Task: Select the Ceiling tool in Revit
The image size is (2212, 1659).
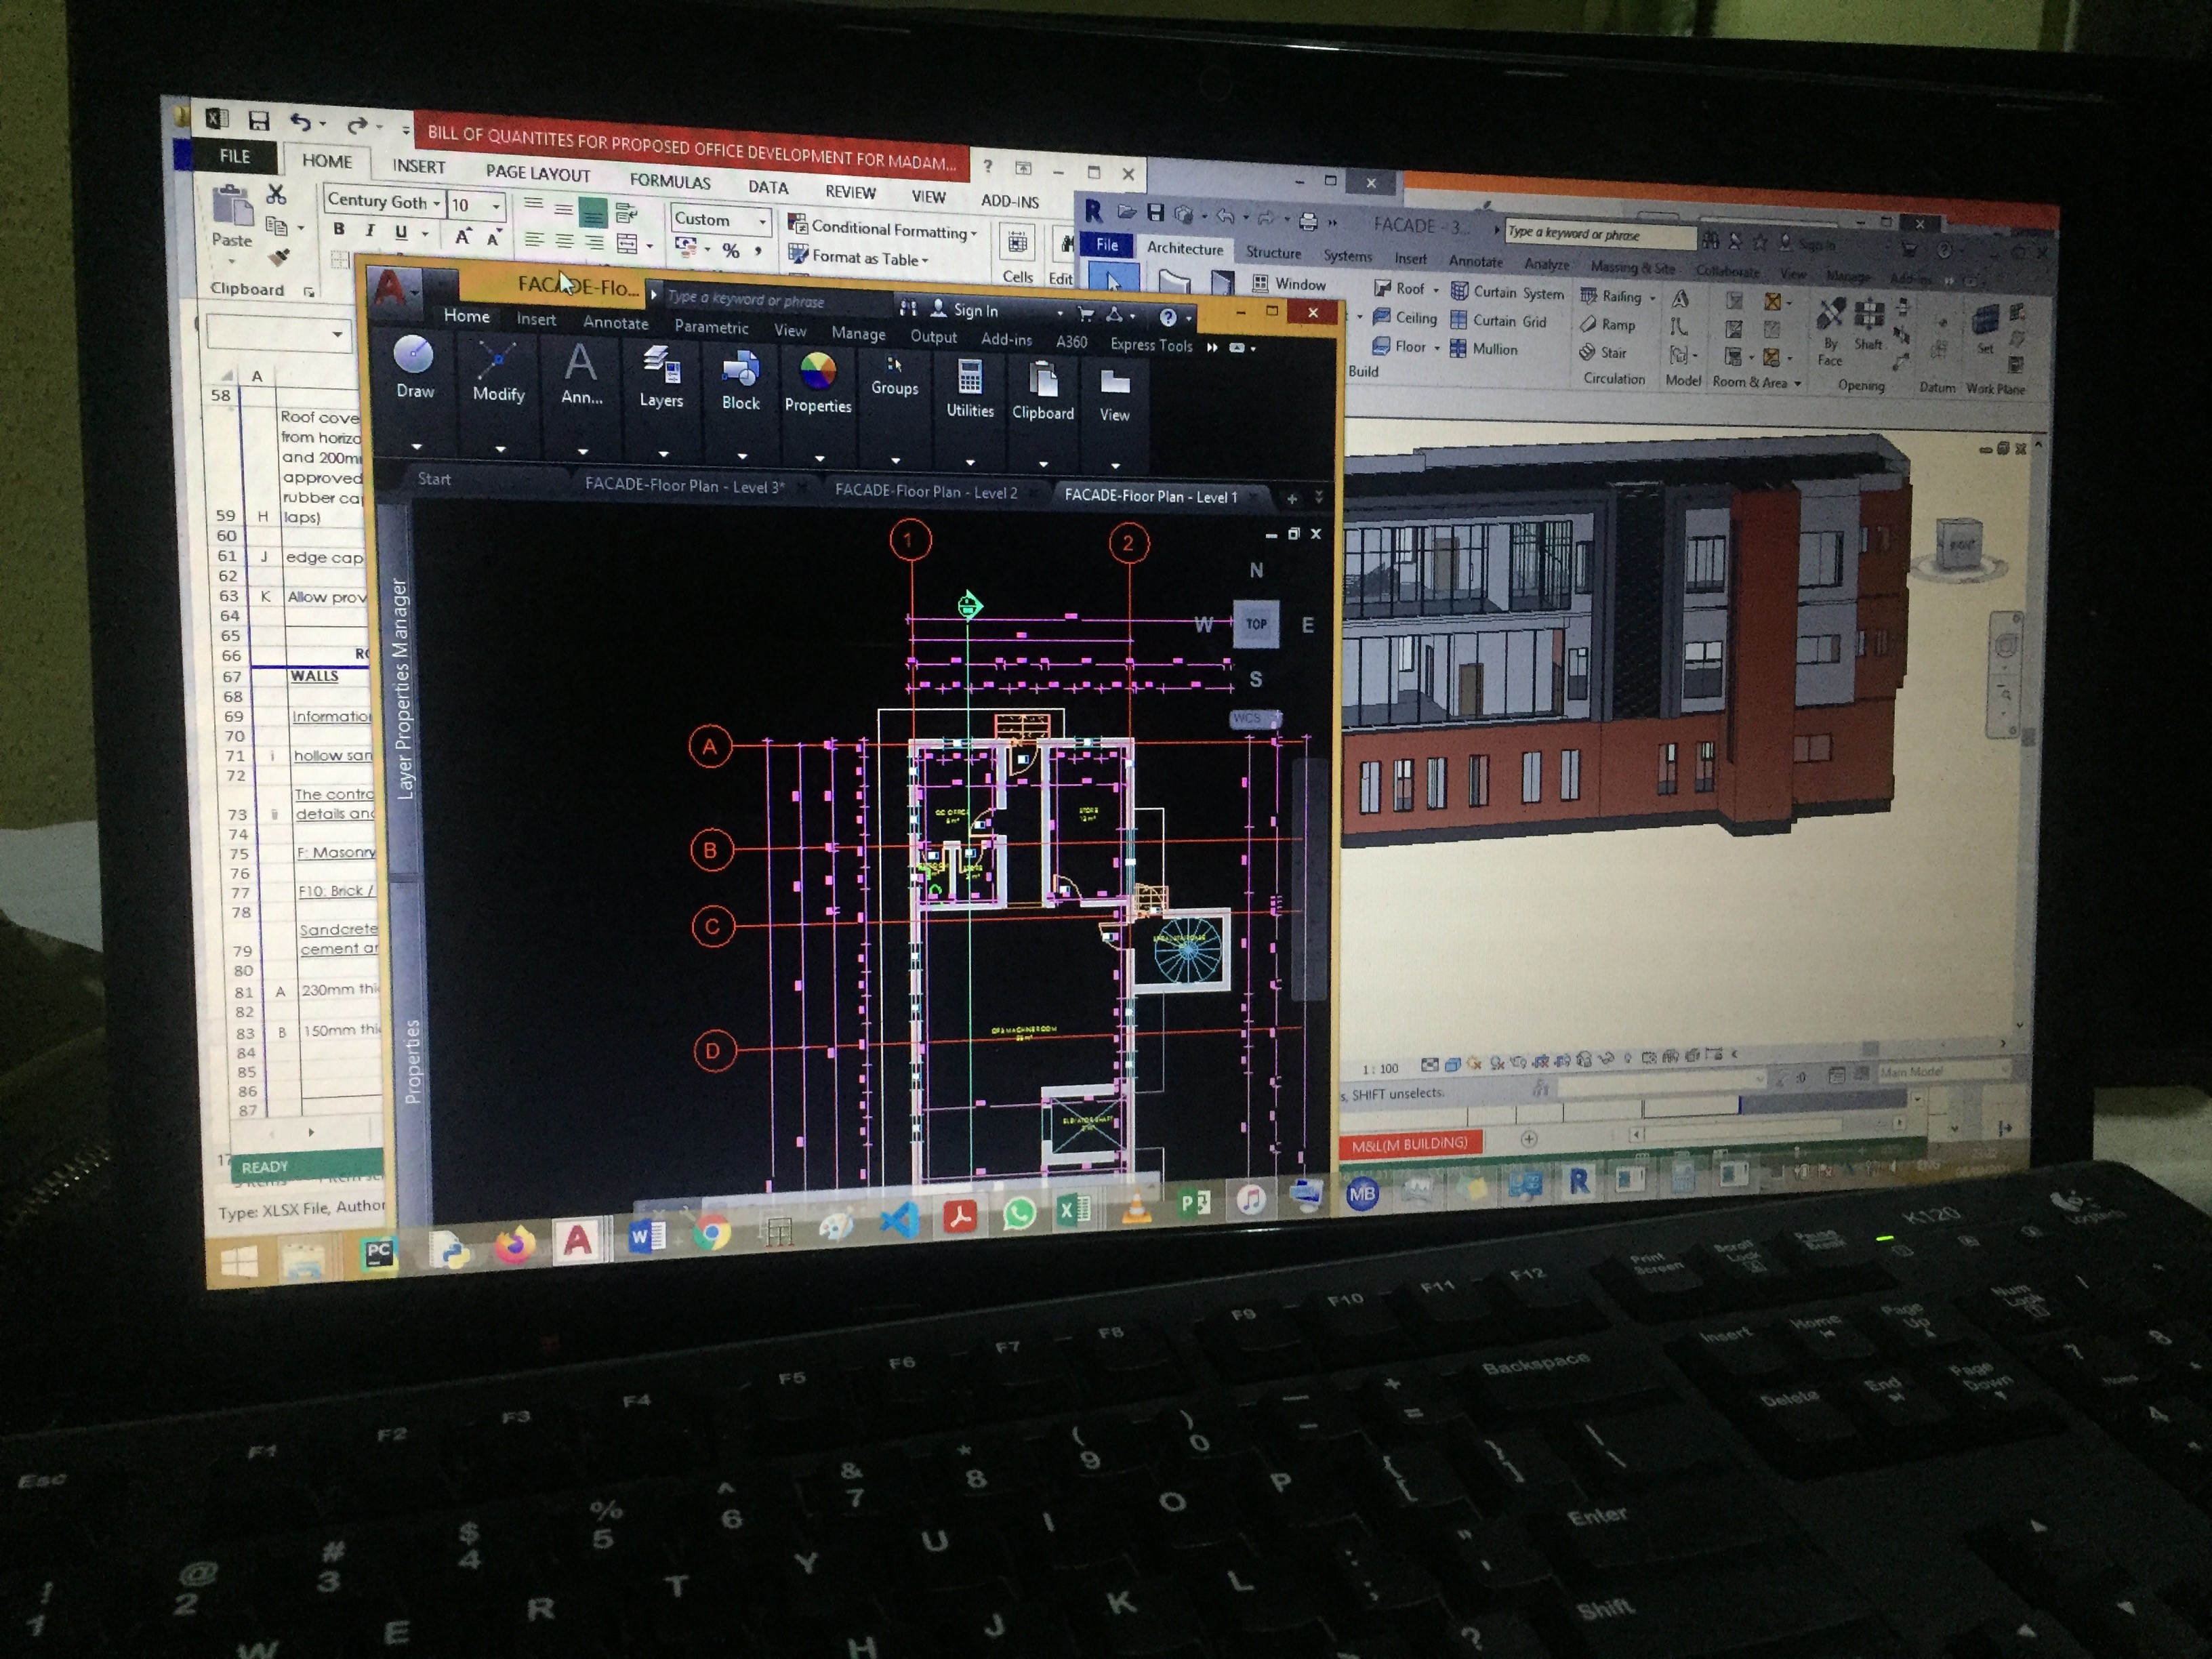Action: point(1405,317)
